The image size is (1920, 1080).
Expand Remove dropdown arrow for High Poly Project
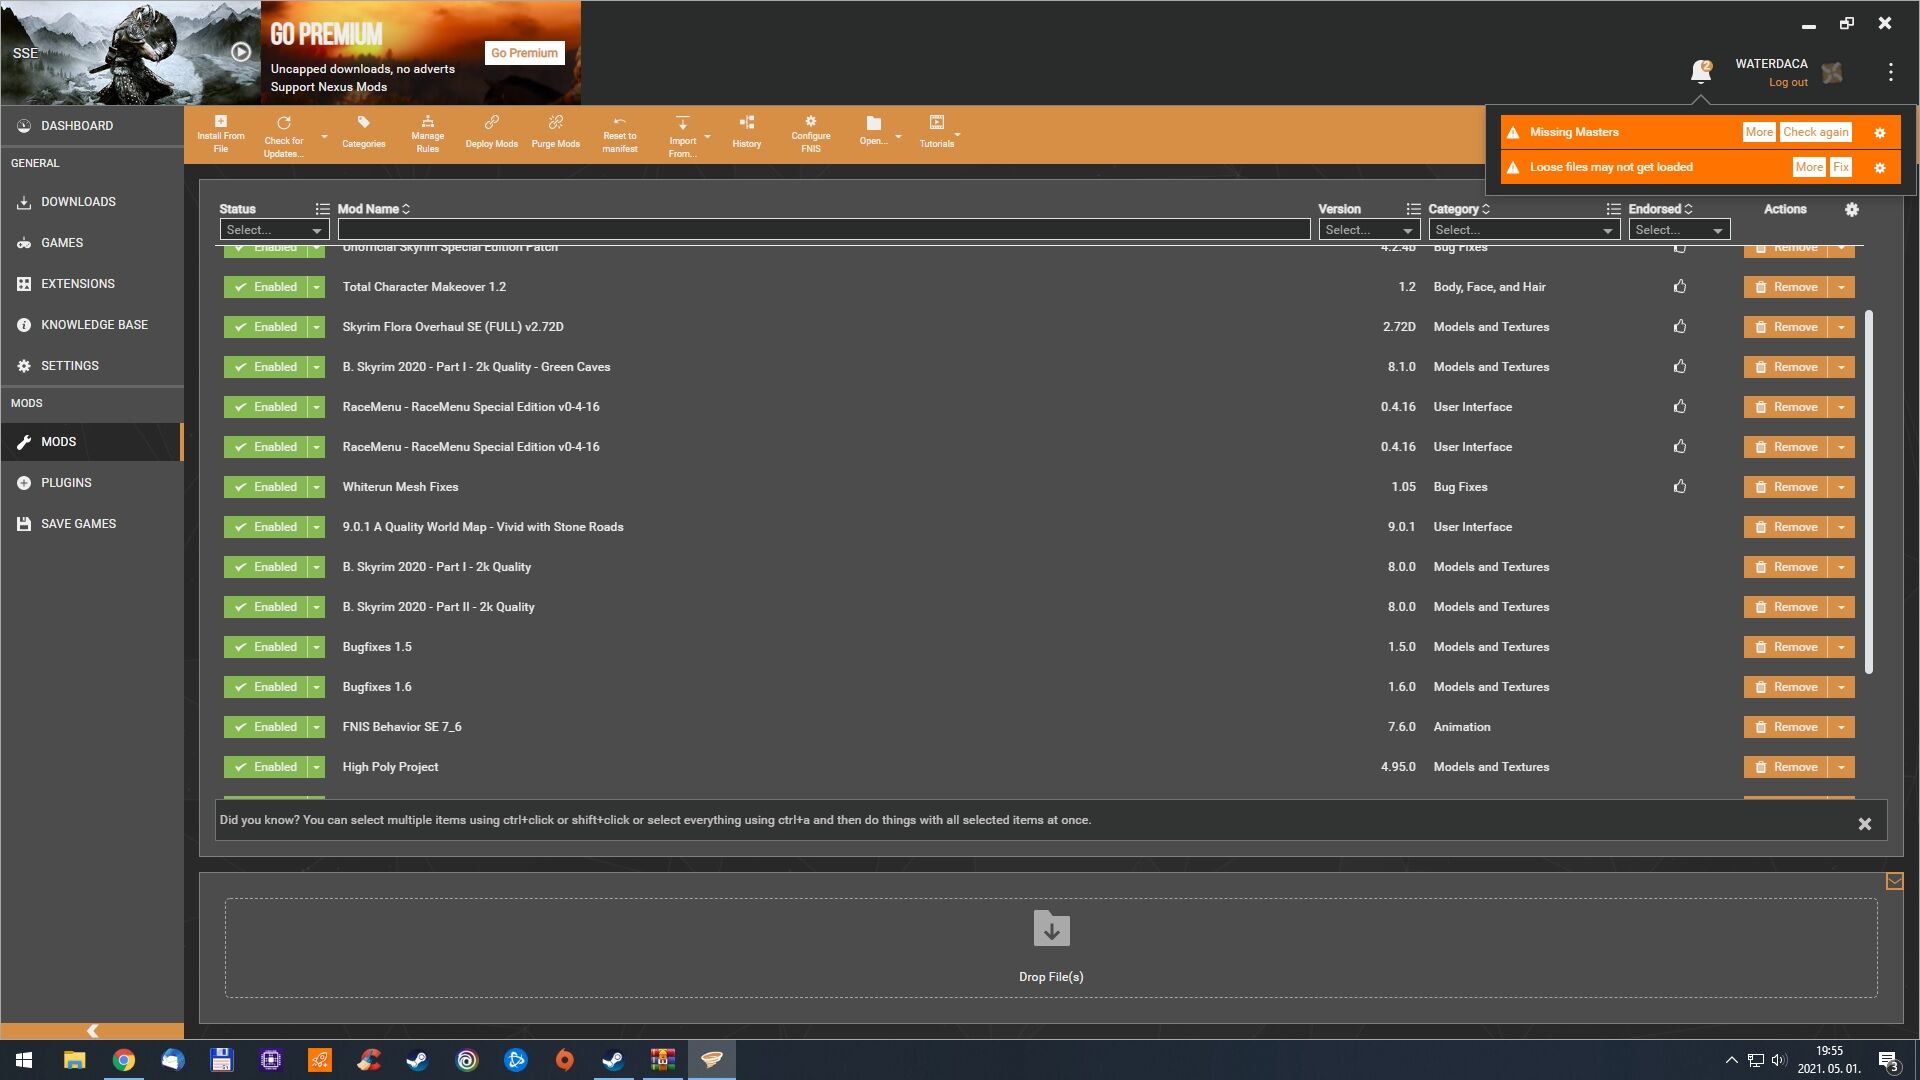tap(1841, 767)
